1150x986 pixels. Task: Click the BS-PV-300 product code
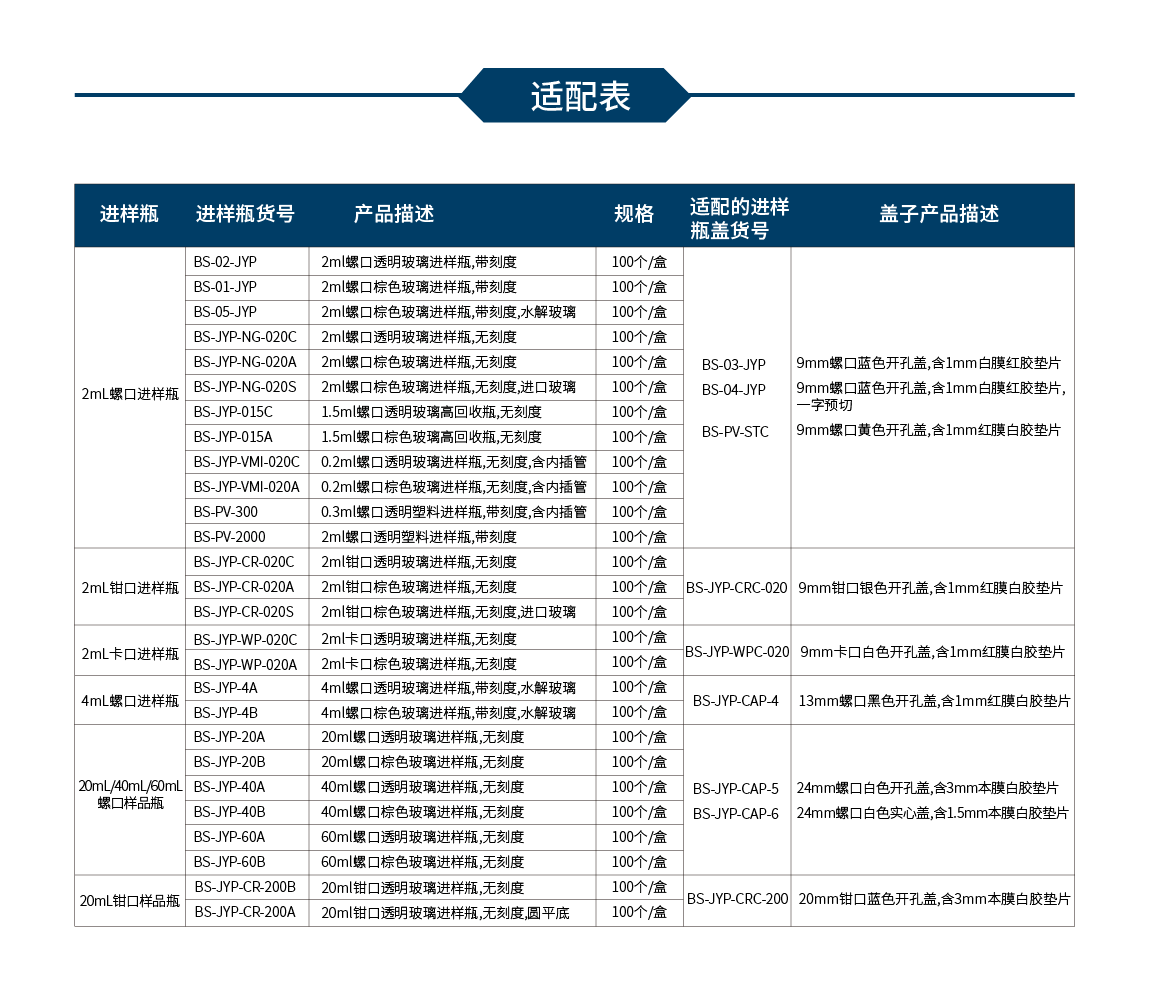click(x=226, y=511)
